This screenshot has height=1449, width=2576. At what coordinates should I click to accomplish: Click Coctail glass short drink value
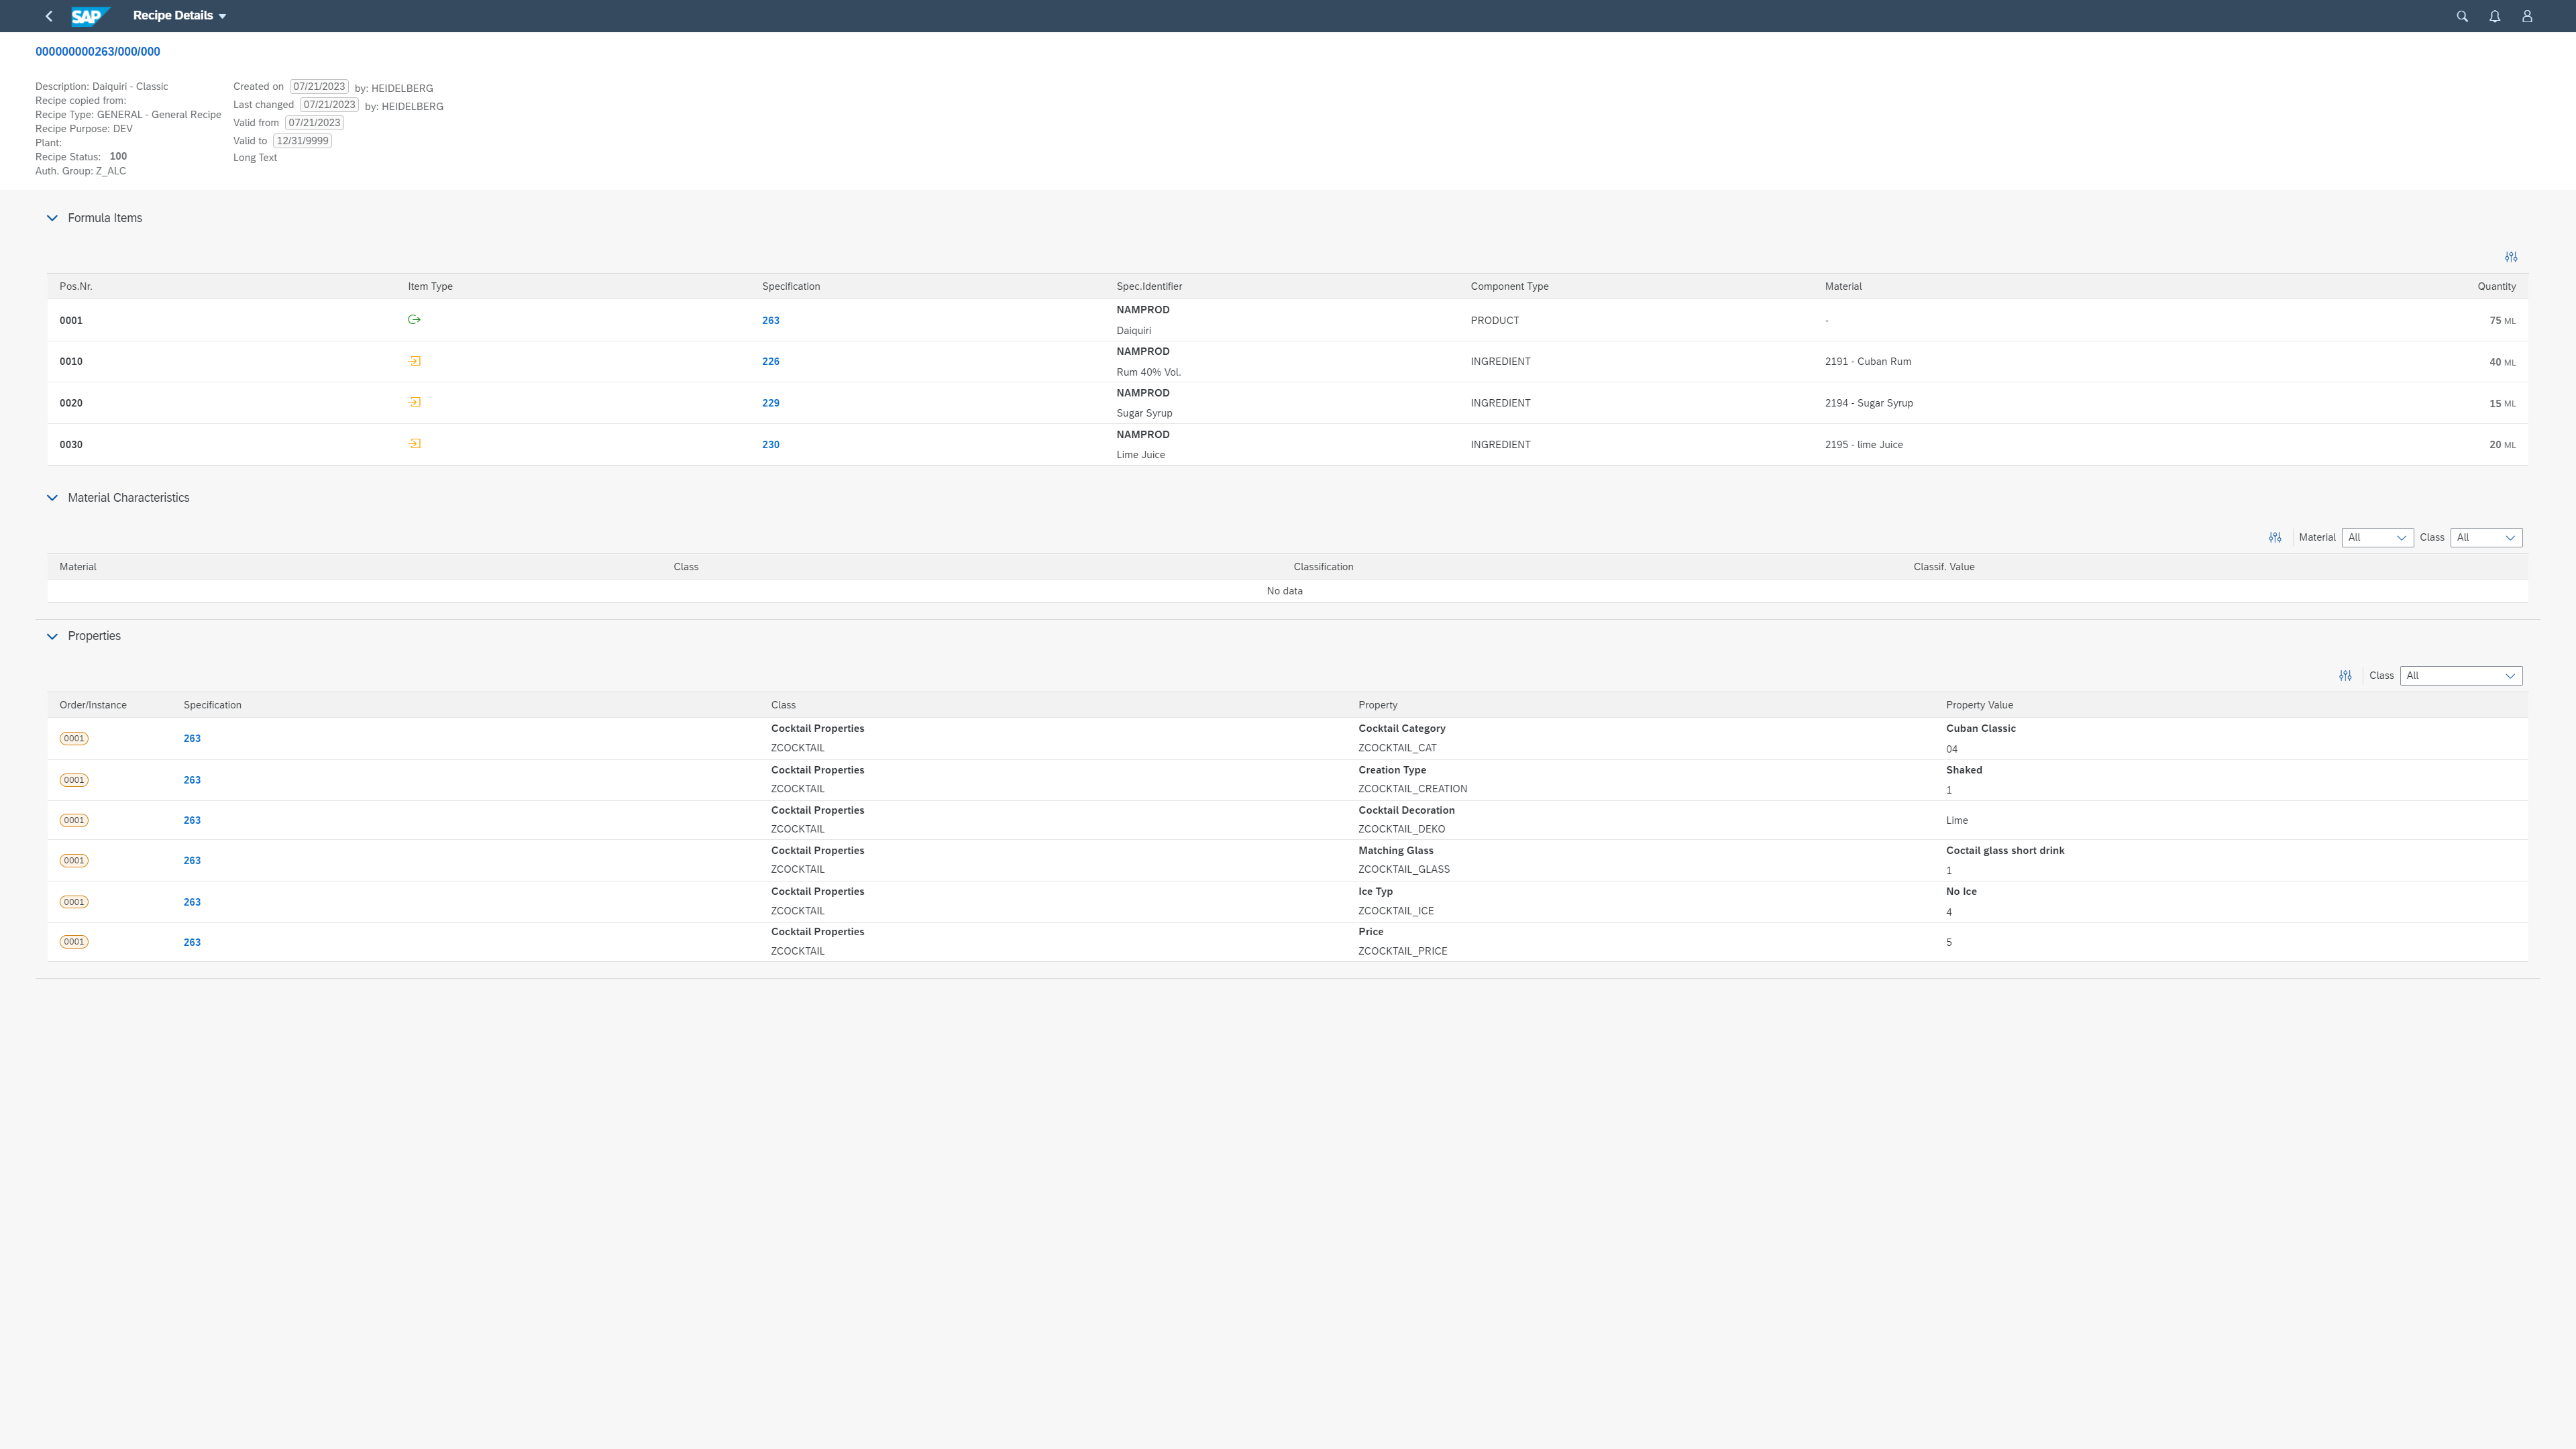pos(2004,851)
